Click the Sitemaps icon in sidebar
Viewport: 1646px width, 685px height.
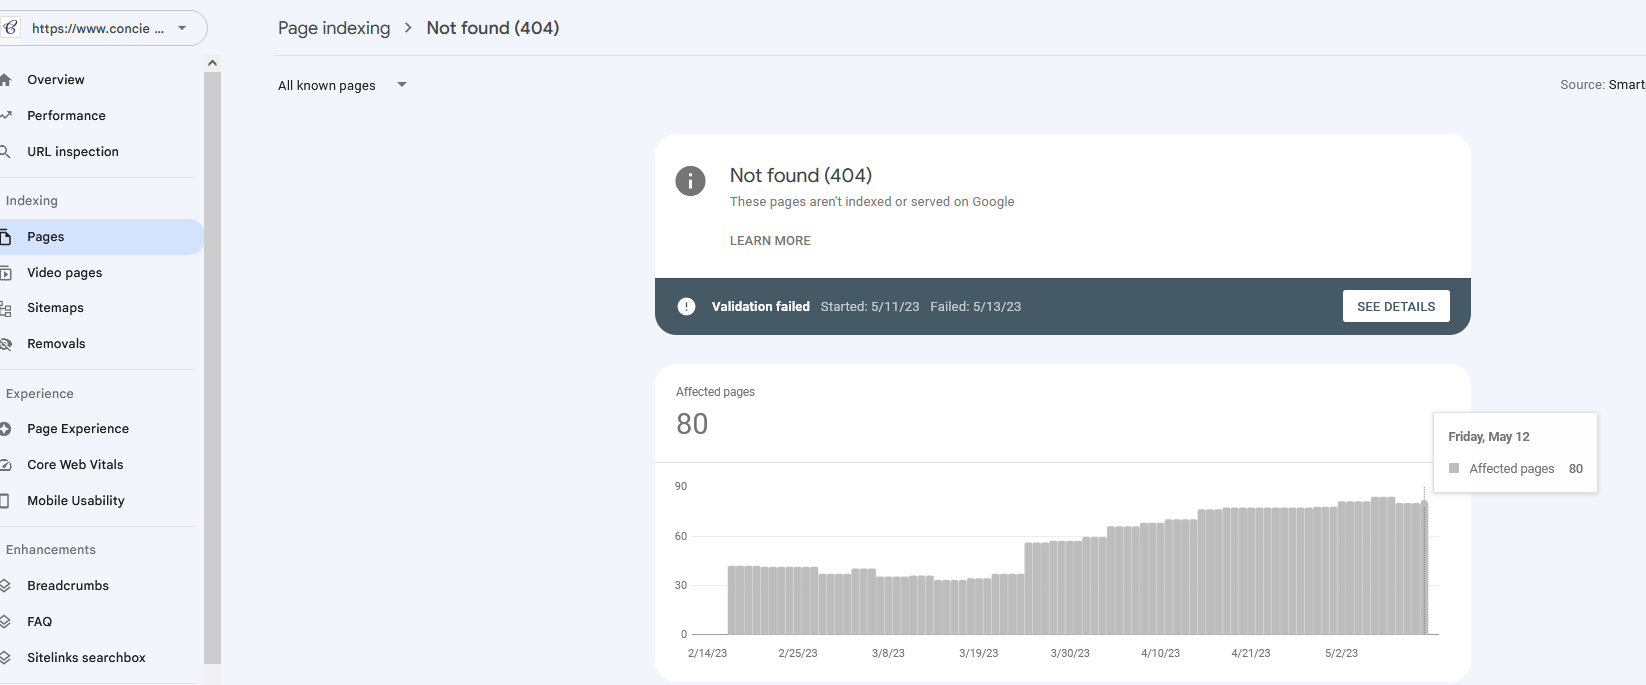[x=5, y=308]
